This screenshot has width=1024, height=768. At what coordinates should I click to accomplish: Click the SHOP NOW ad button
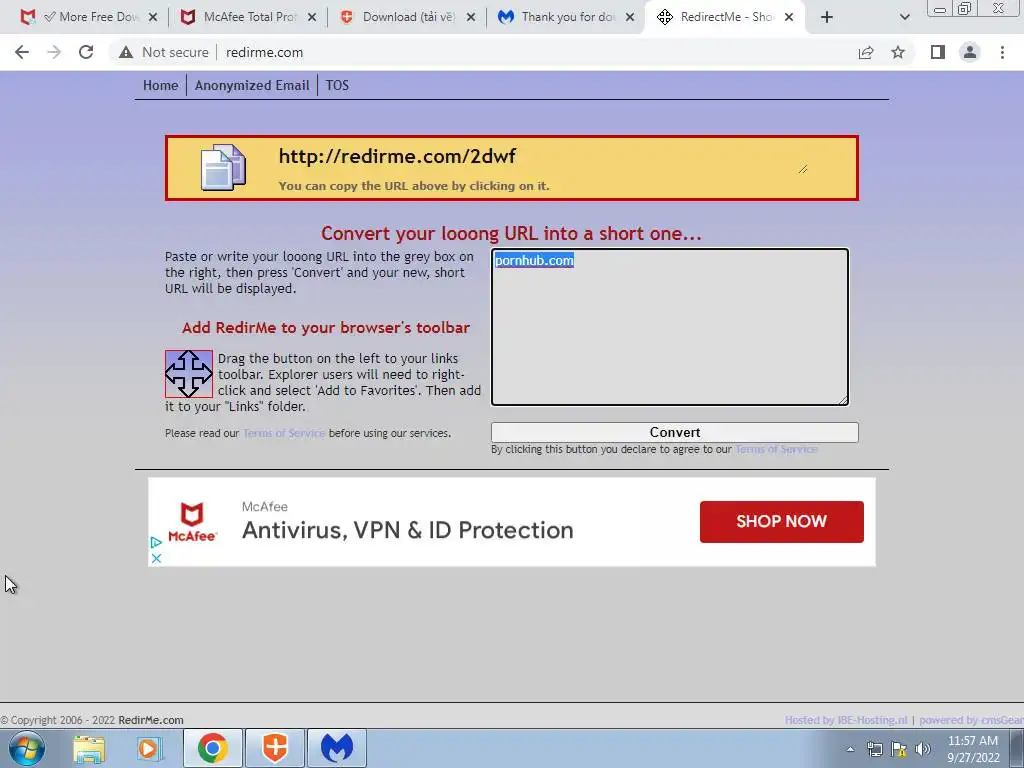coord(782,521)
